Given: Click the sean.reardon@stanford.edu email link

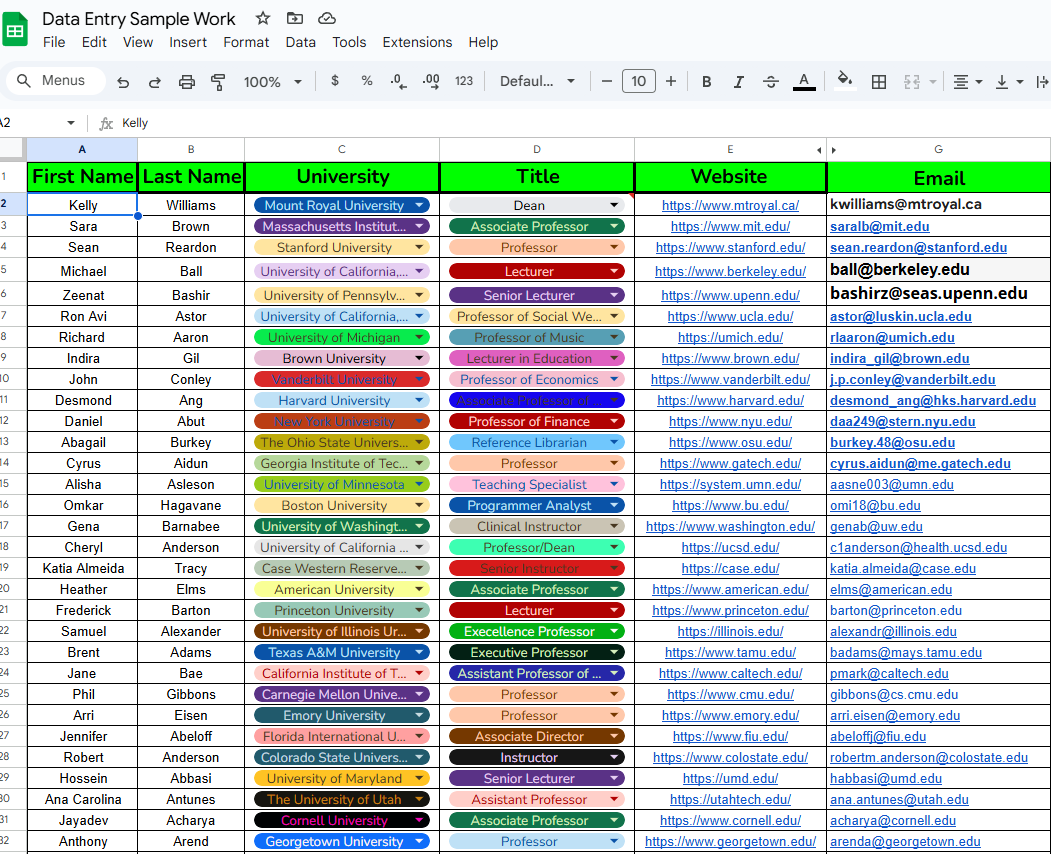Looking at the screenshot, I should click(x=918, y=247).
